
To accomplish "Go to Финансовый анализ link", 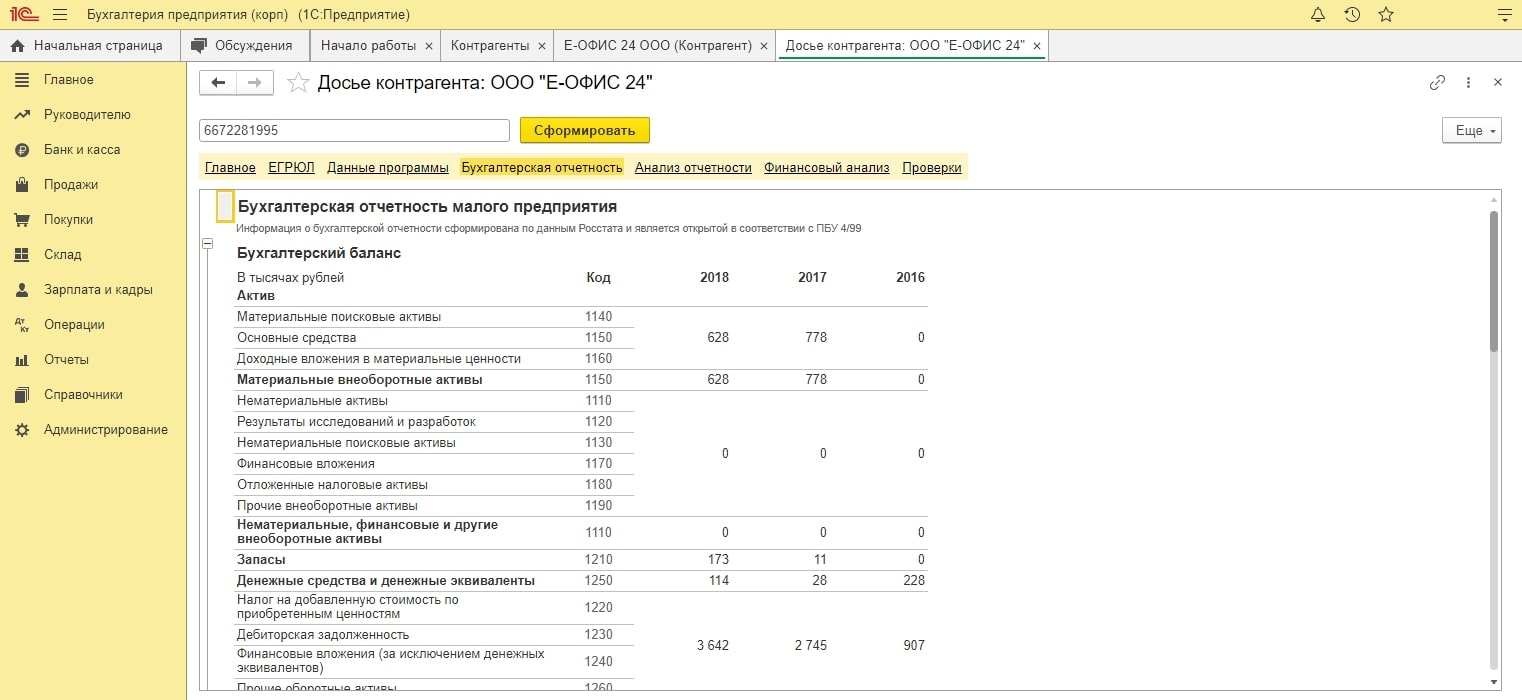I will [x=826, y=168].
